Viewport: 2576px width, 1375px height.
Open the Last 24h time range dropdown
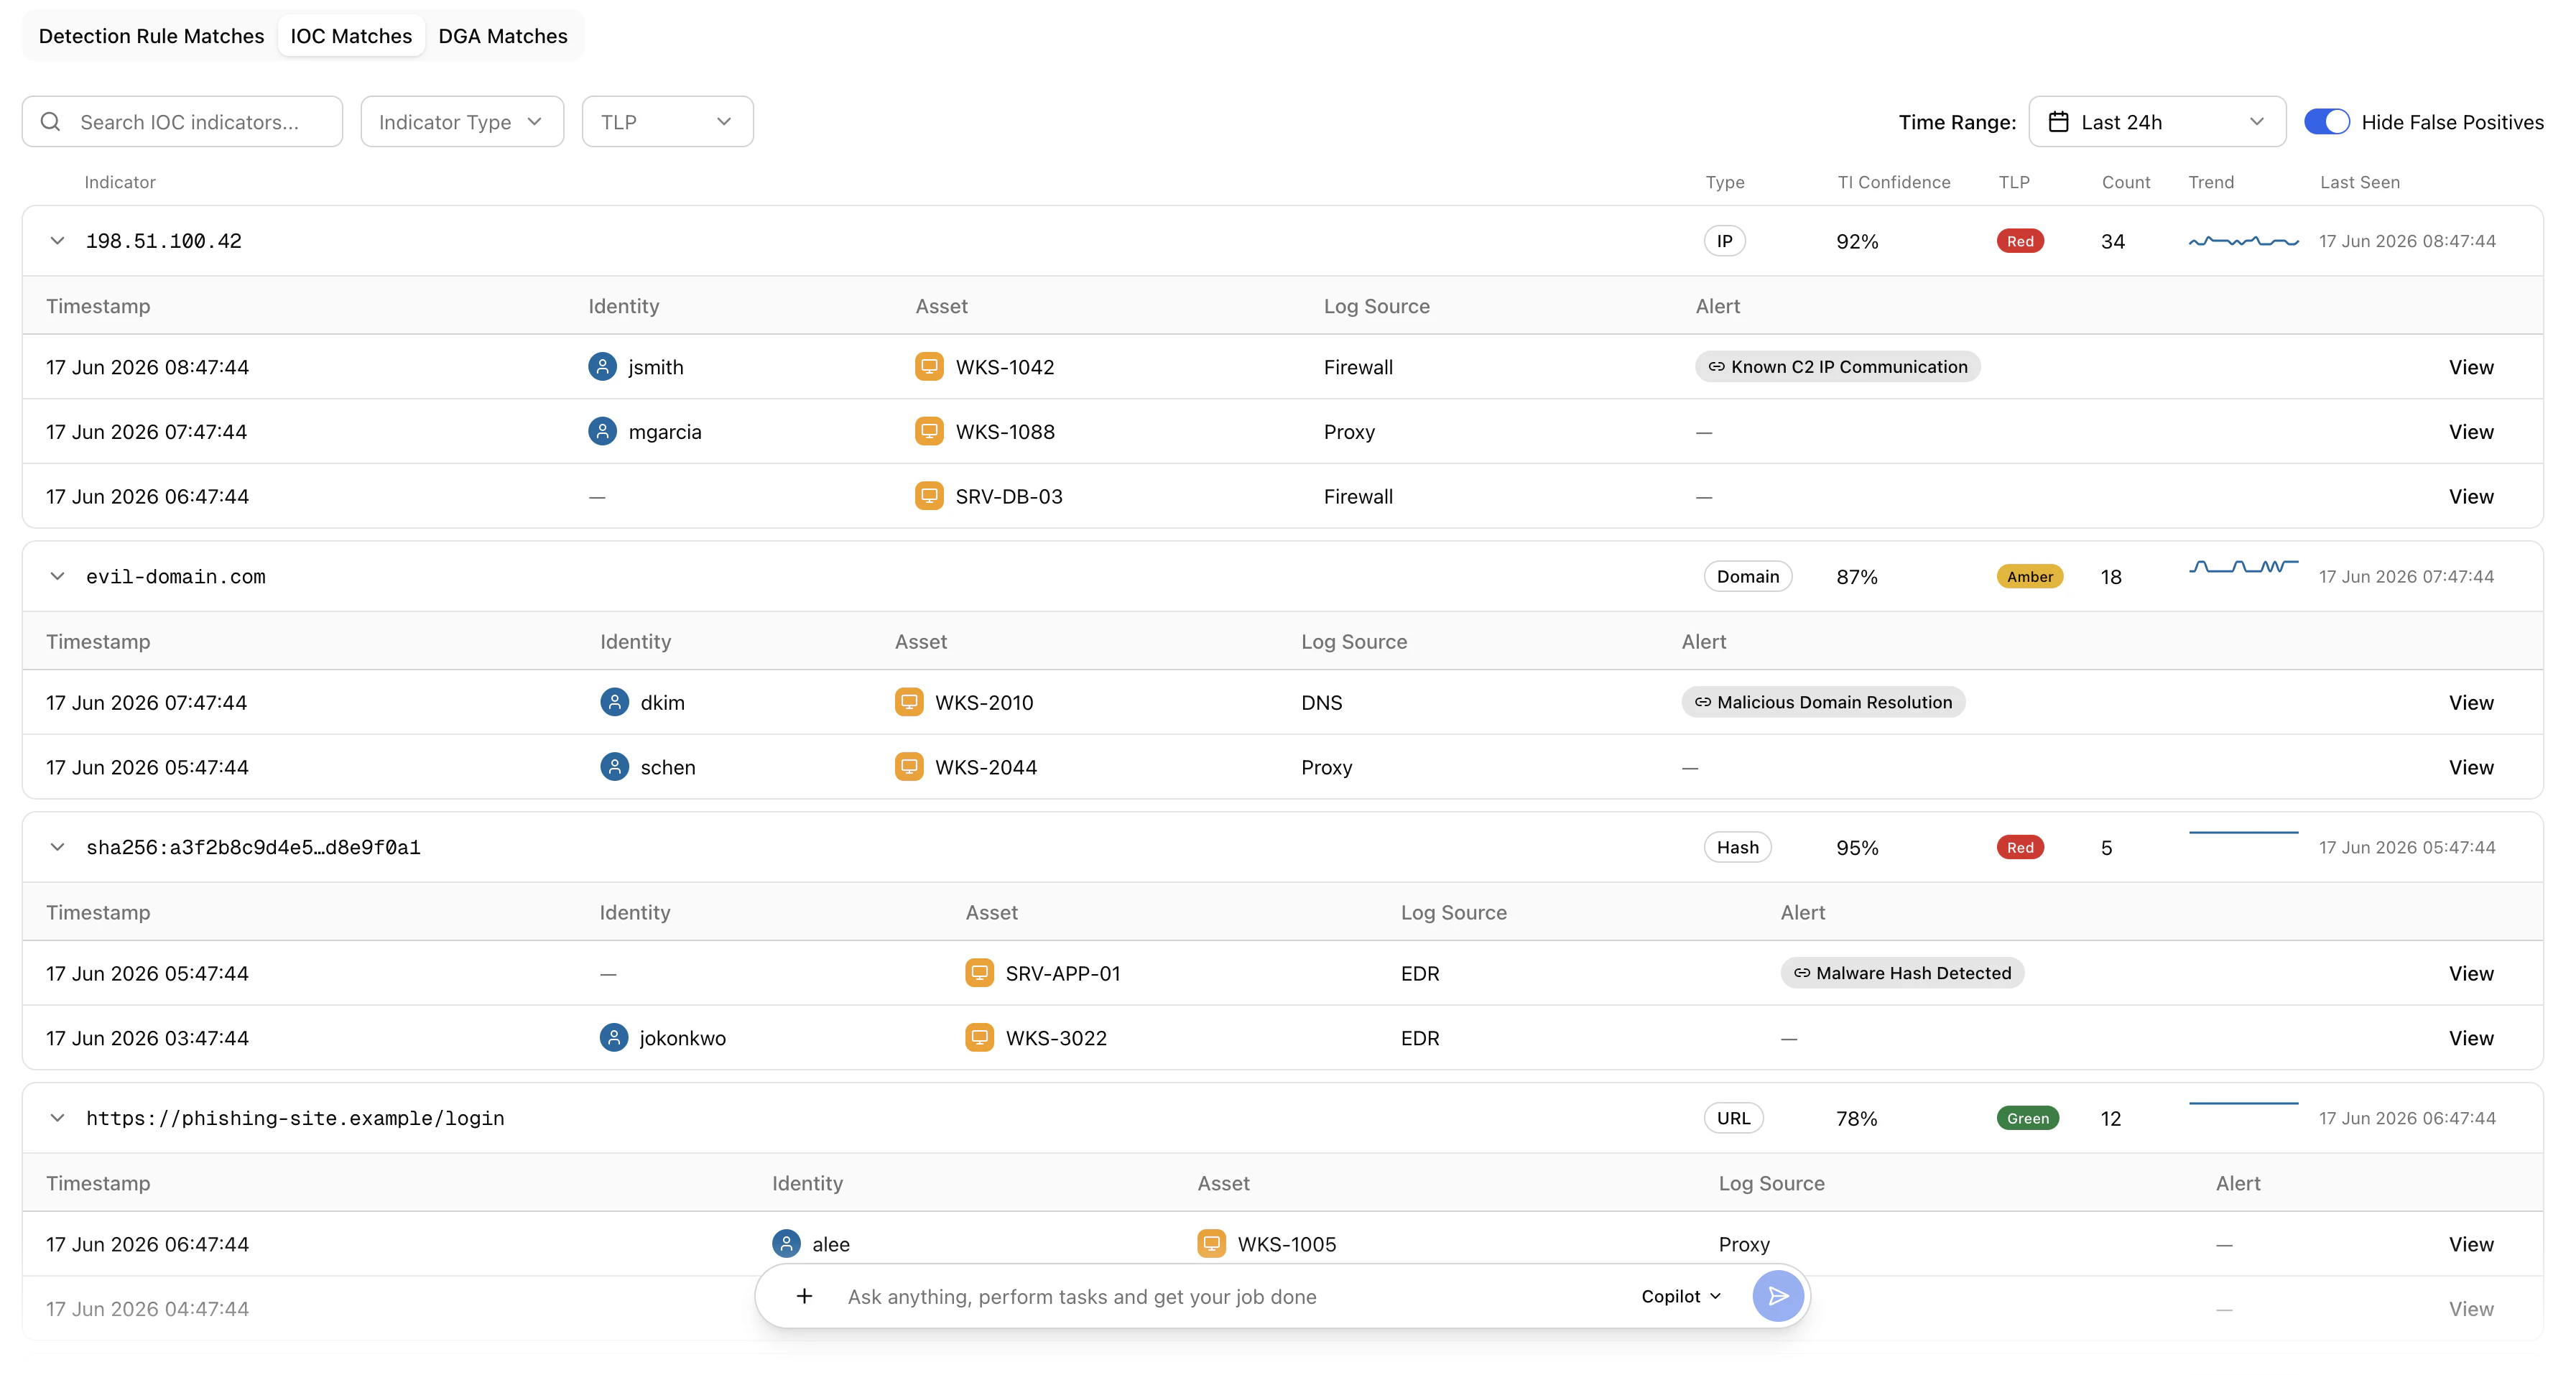(2157, 122)
